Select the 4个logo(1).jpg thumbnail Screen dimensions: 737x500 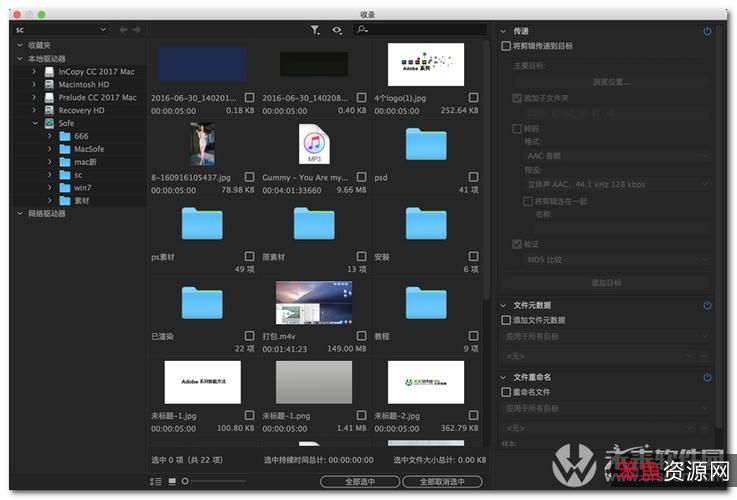(x=426, y=64)
